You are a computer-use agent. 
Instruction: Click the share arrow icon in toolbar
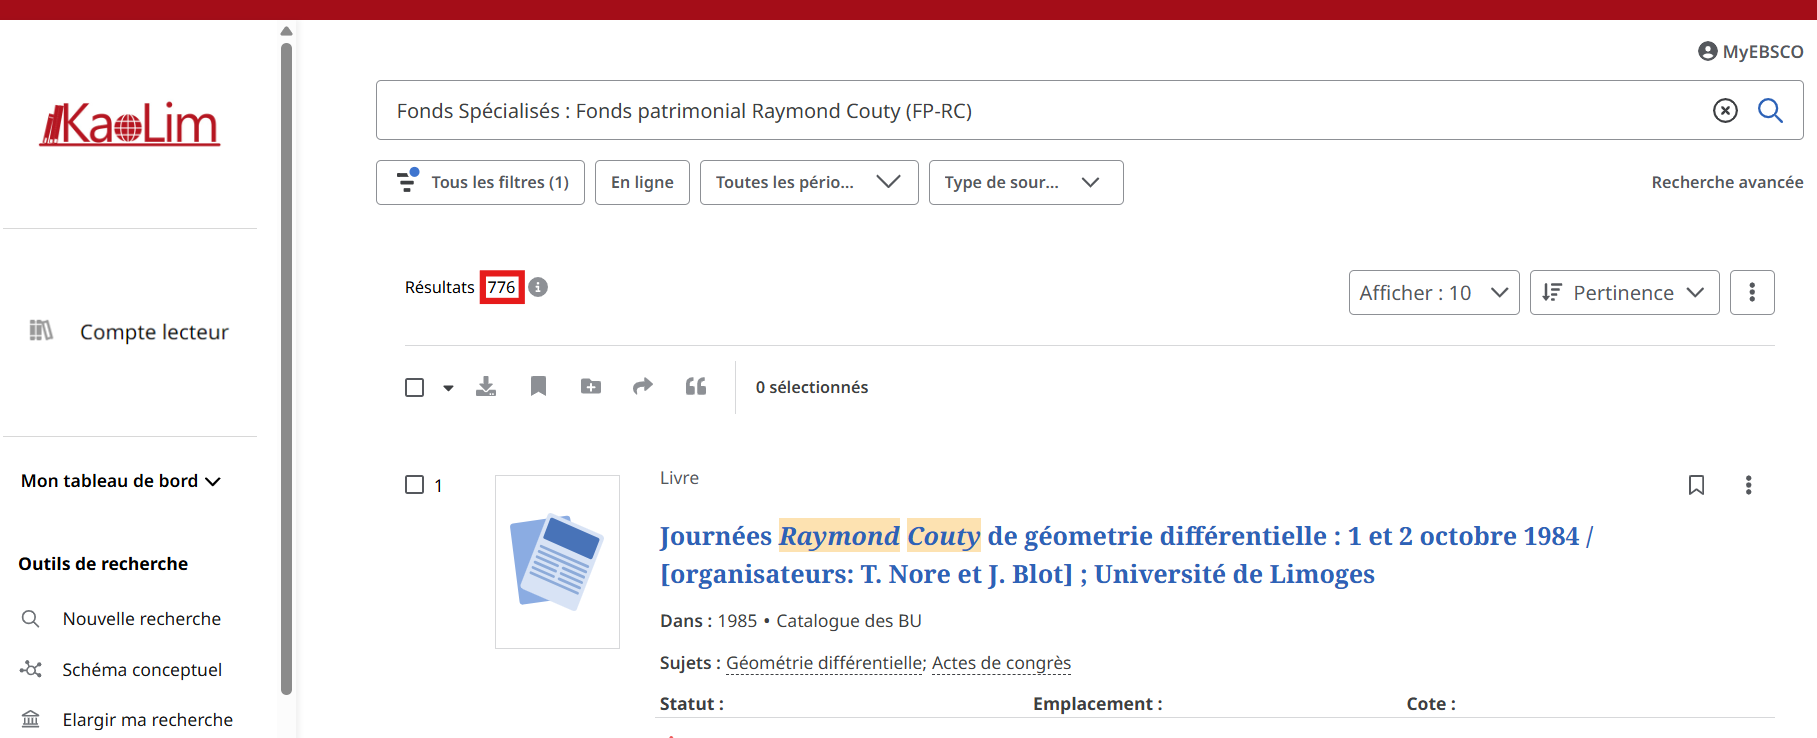[643, 386]
